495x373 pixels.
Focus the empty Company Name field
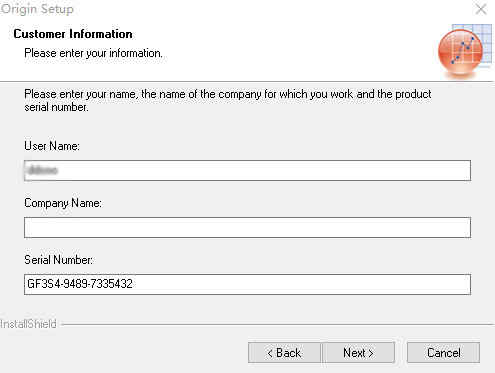[247, 228]
